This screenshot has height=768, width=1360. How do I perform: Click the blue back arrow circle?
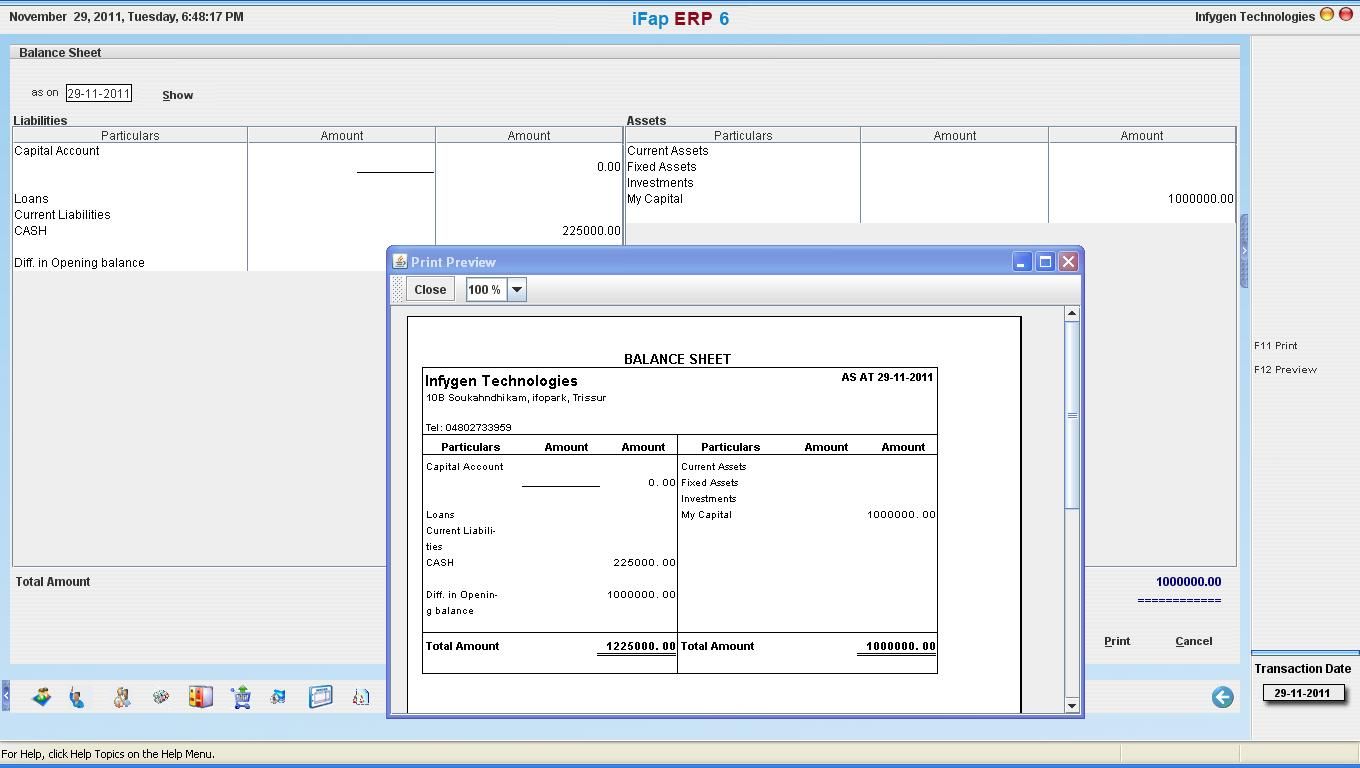point(1222,697)
